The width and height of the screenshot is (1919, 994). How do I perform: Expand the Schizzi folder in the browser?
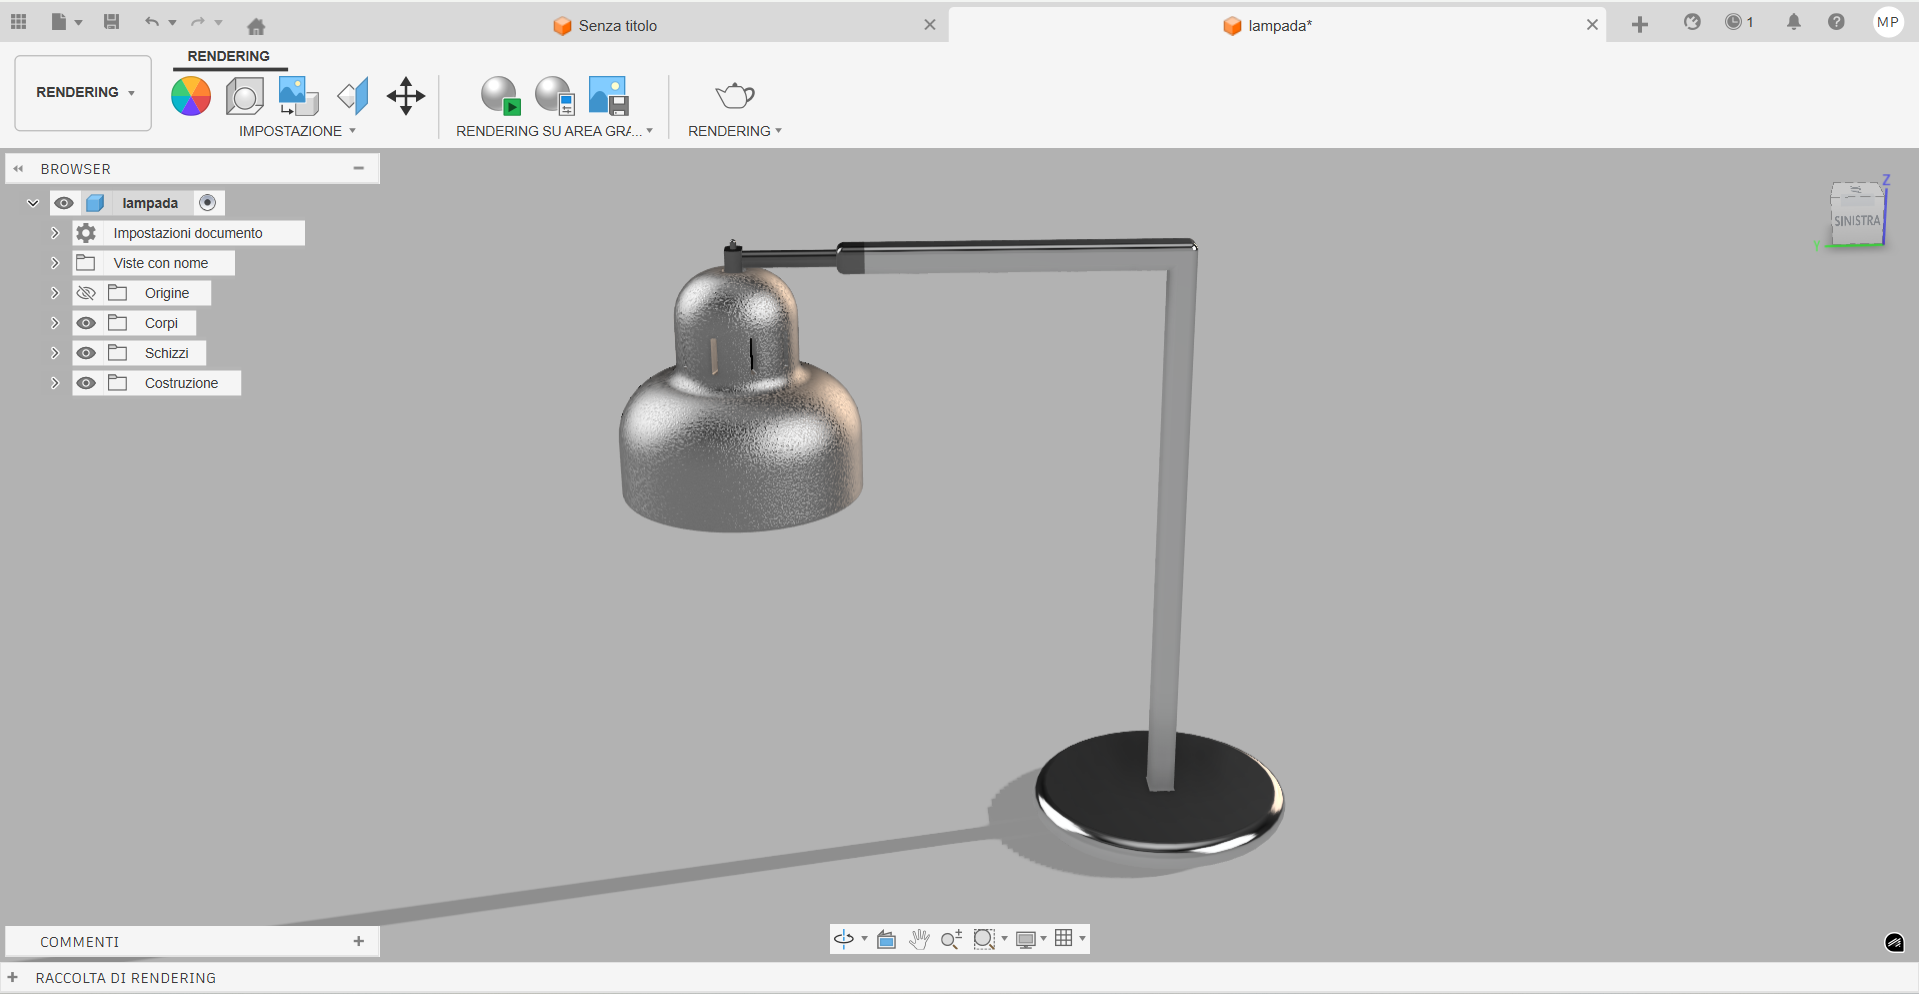coord(55,352)
